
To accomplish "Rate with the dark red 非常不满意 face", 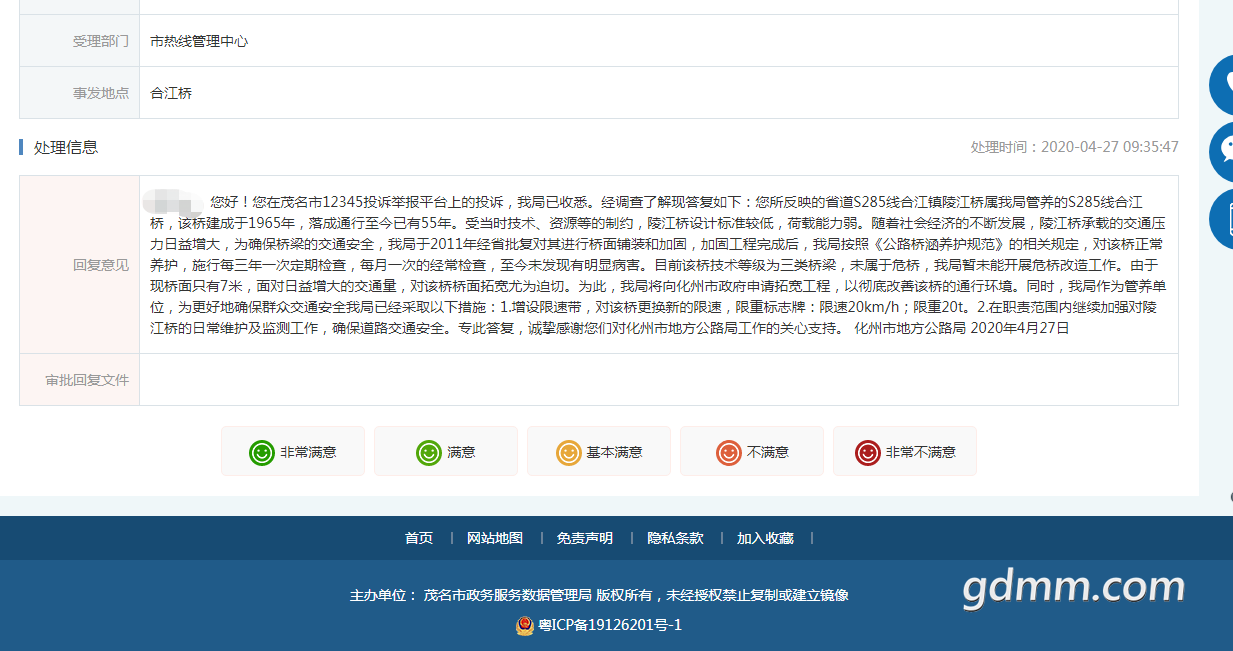I will pyautogui.click(x=867, y=452).
